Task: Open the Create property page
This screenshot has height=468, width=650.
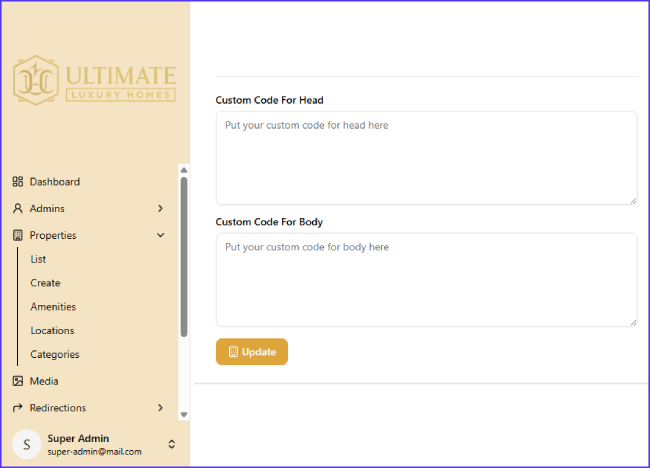Action: (45, 283)
